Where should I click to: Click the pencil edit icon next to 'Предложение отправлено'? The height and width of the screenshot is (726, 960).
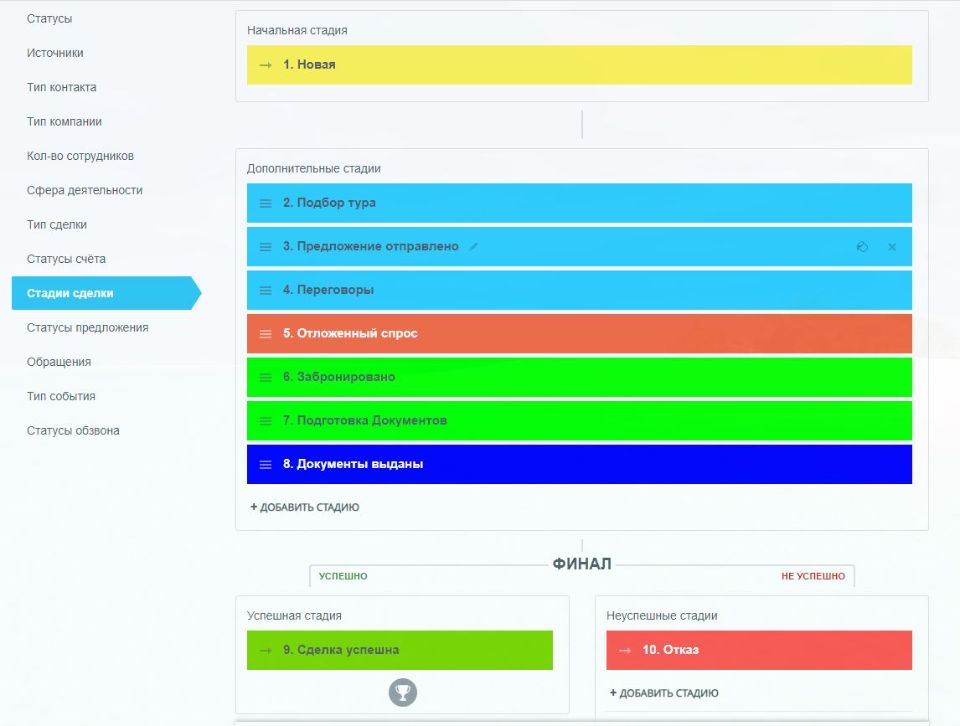(474, 247)
